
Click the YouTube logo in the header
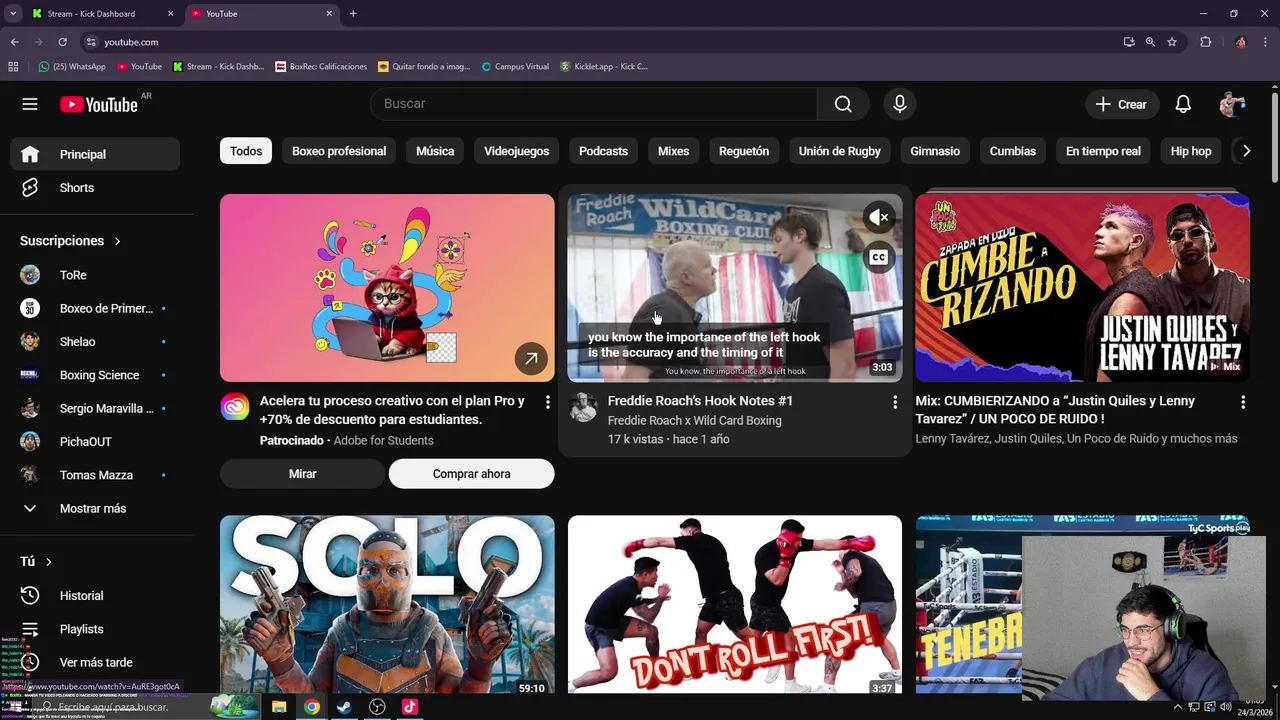pyautogui.click(x=98, y=104)
